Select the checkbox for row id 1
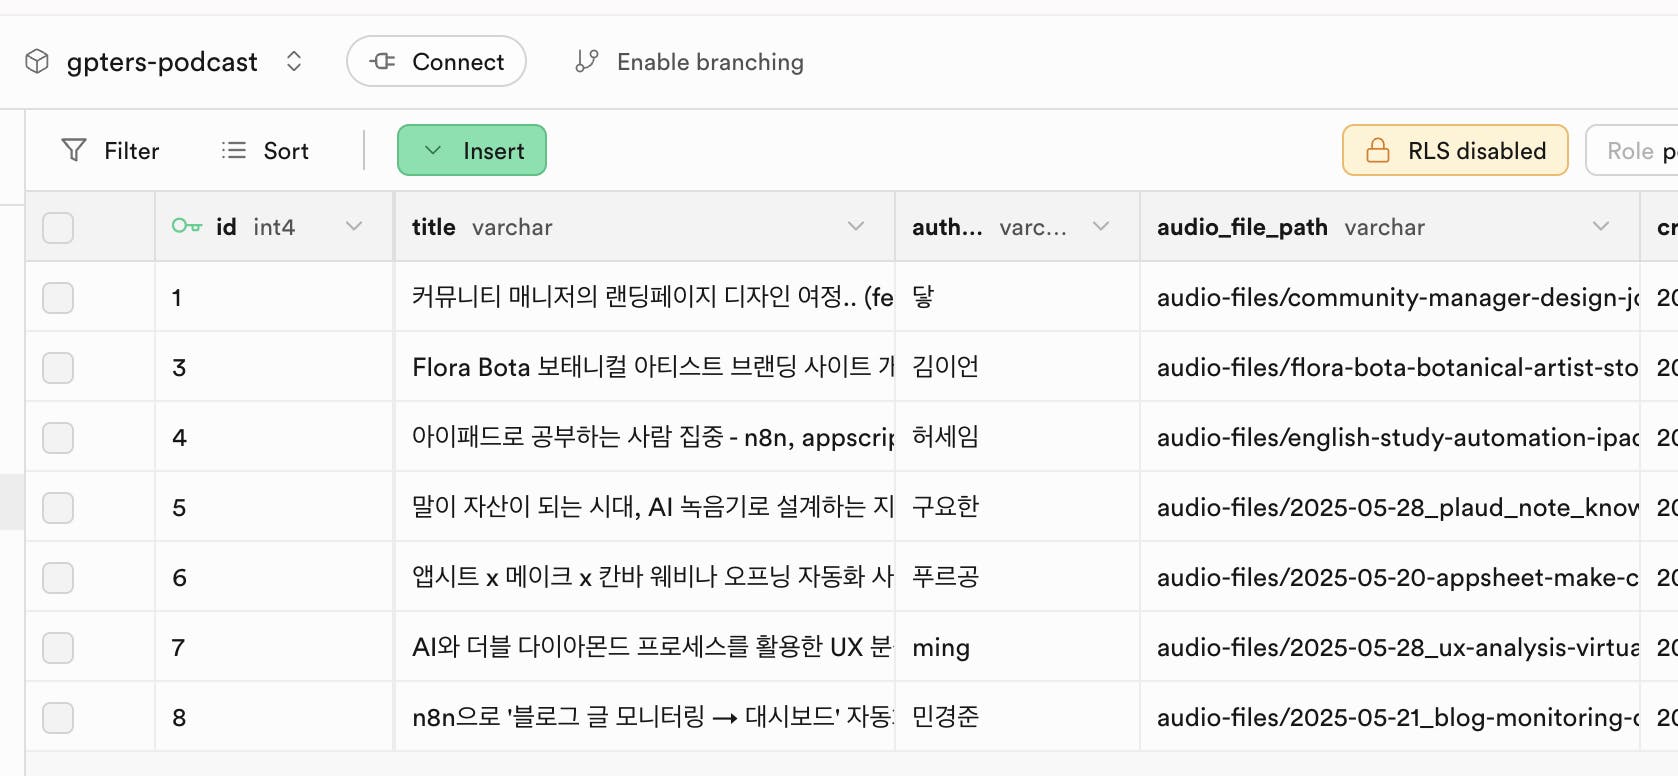The height and width of the screenshot is (776, 1678). pos(58,298)
